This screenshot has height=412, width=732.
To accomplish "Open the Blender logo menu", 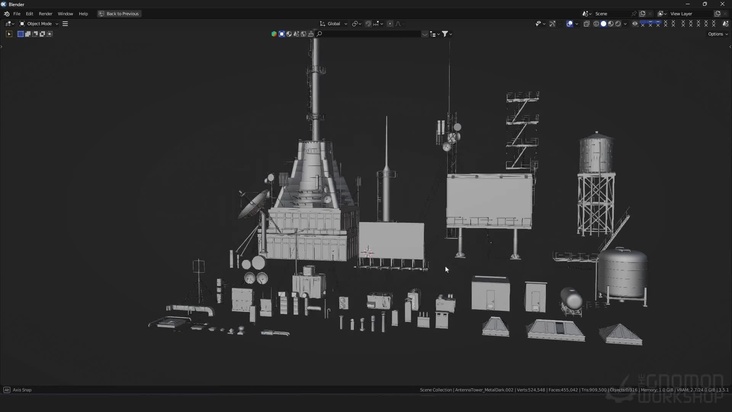I will tap(7, 14).
